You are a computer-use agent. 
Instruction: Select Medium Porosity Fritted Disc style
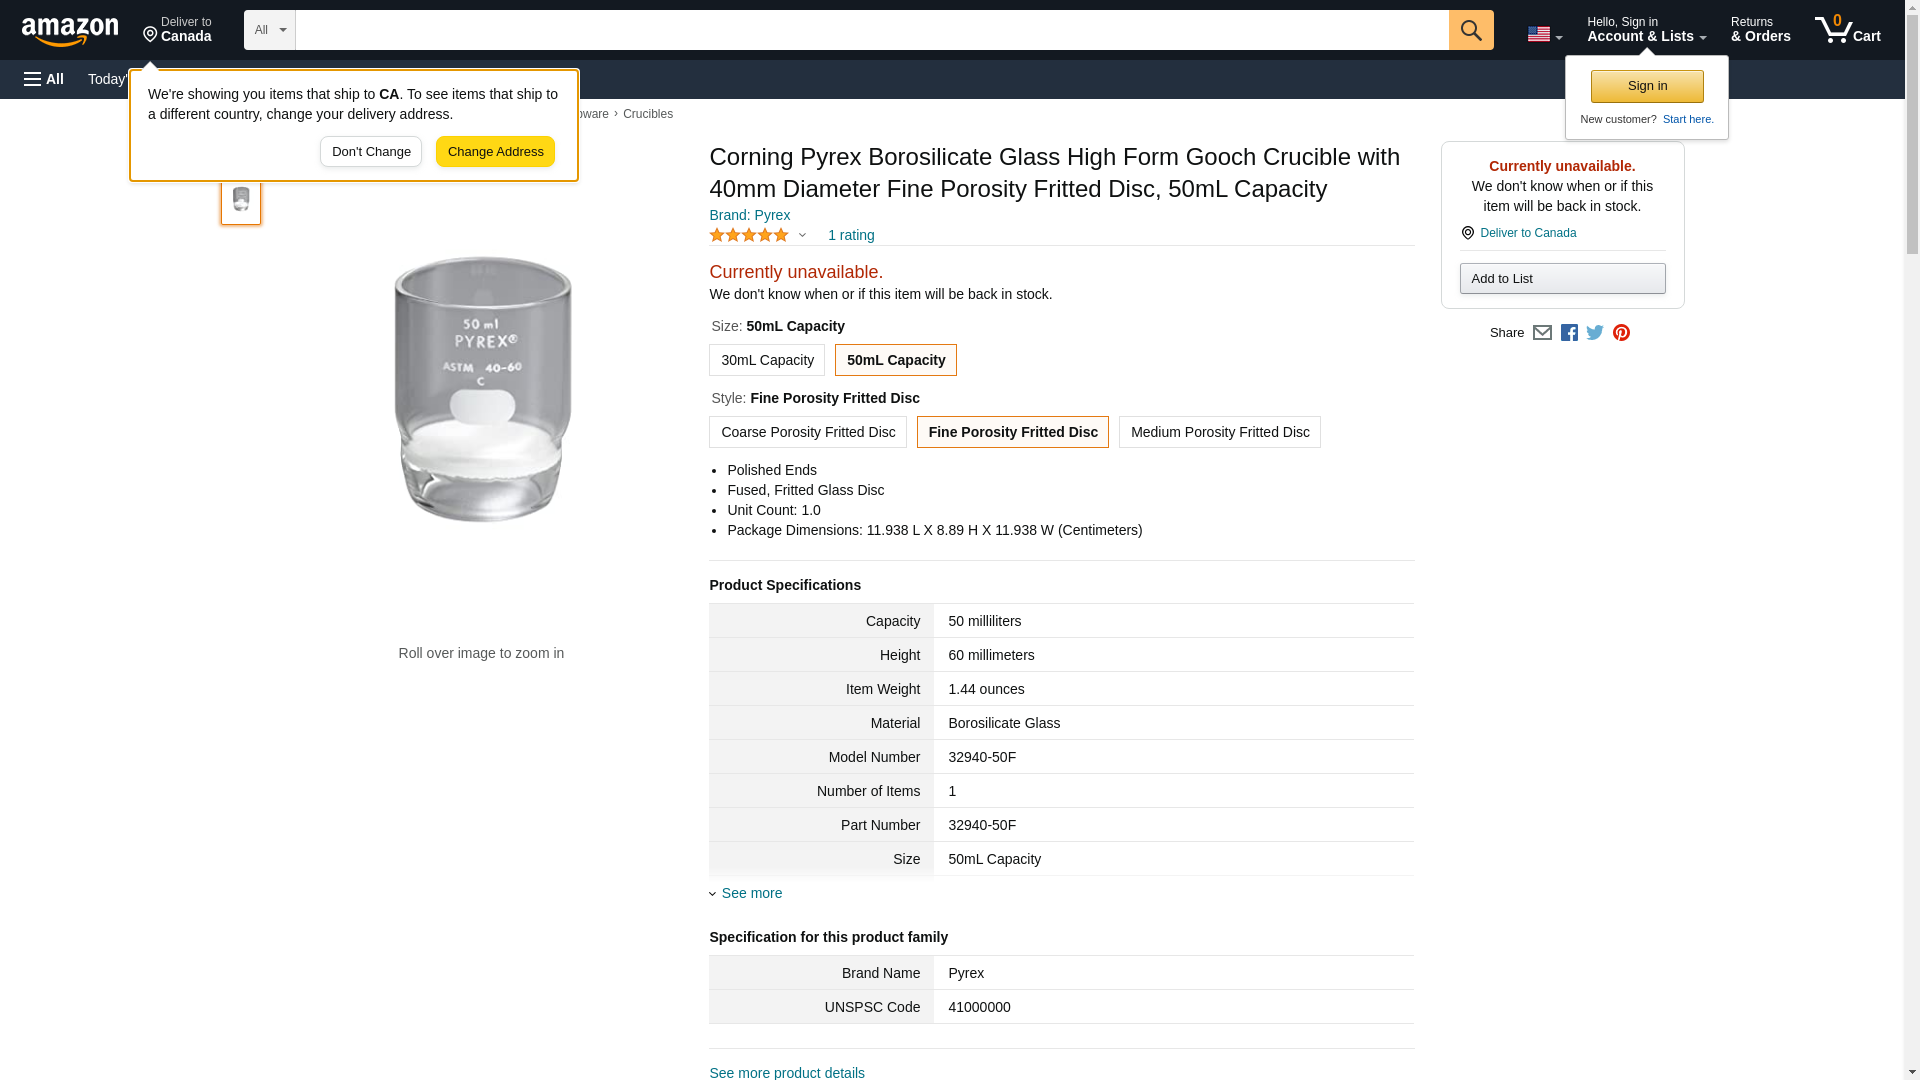[1219, 432]
